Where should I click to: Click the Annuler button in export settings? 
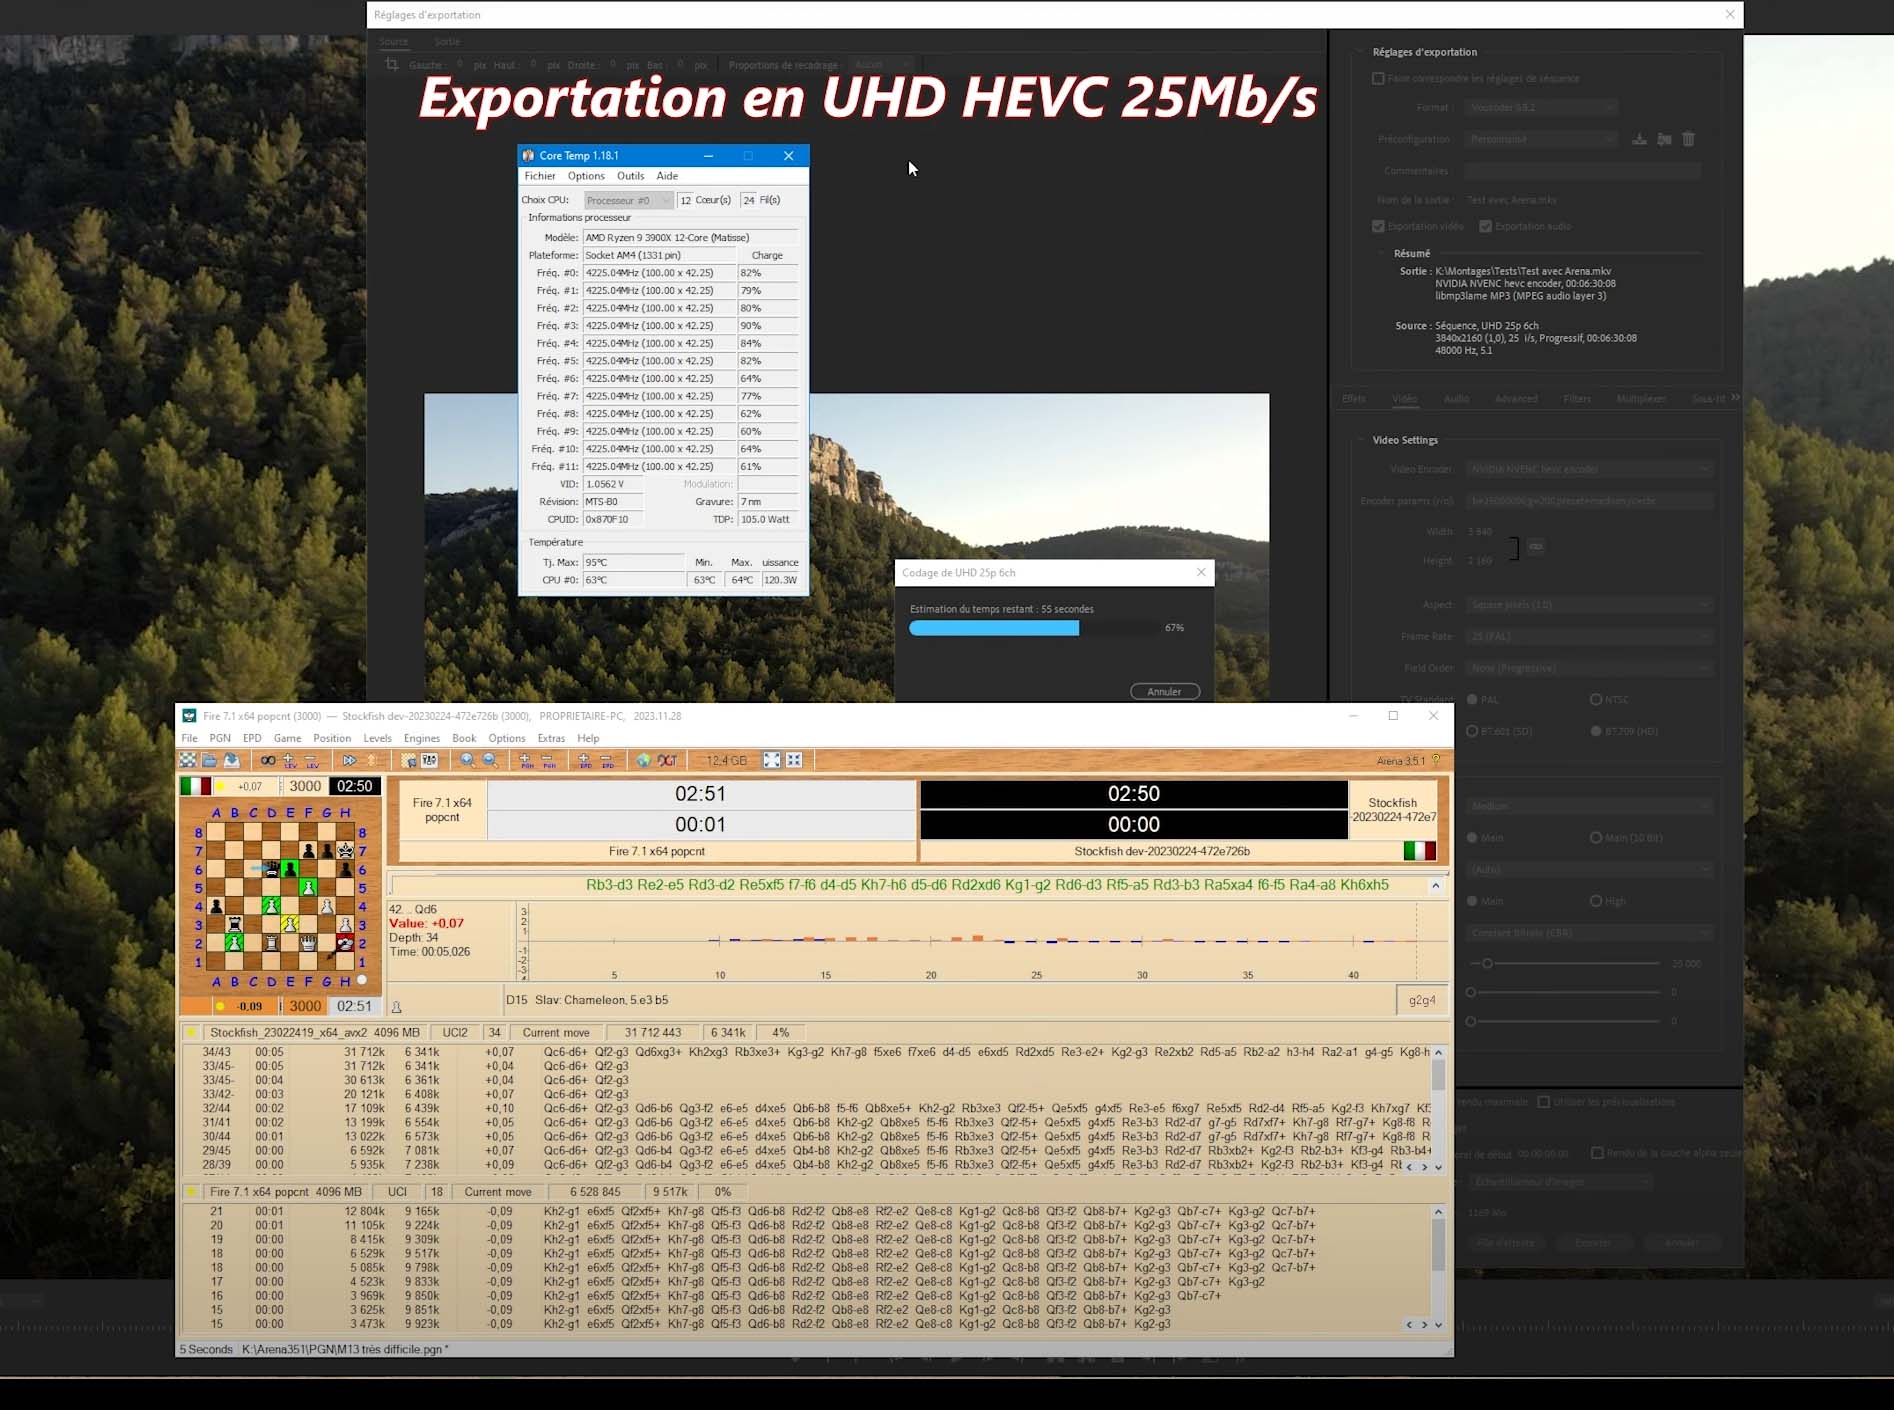tap(1681, 1243)
